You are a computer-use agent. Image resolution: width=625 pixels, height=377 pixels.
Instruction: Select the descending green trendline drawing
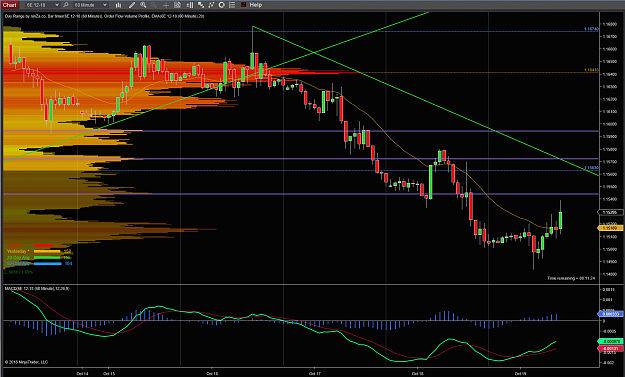point(425,101)
